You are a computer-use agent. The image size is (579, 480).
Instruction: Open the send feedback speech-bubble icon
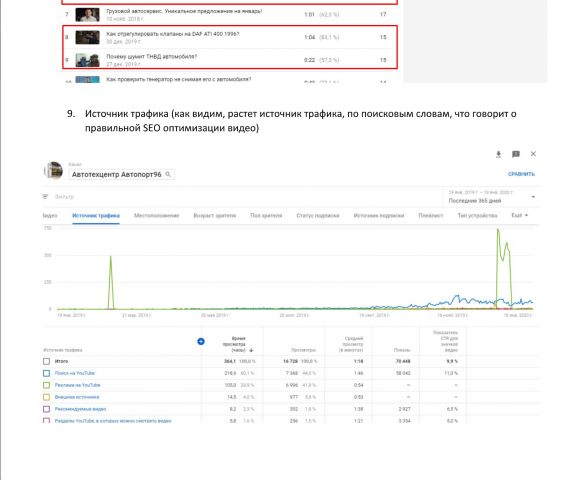click(516, 154)
